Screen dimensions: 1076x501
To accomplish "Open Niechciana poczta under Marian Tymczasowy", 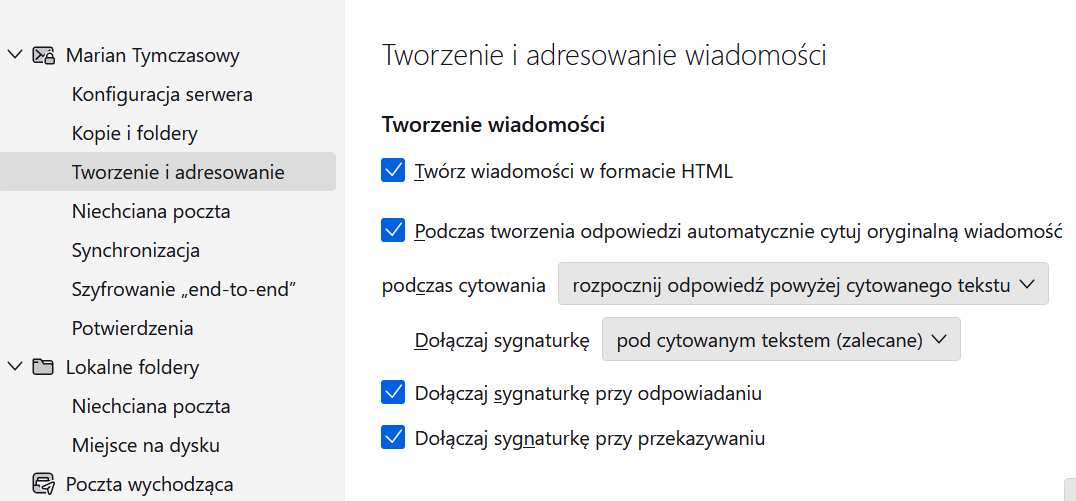I will click(151, 211).
